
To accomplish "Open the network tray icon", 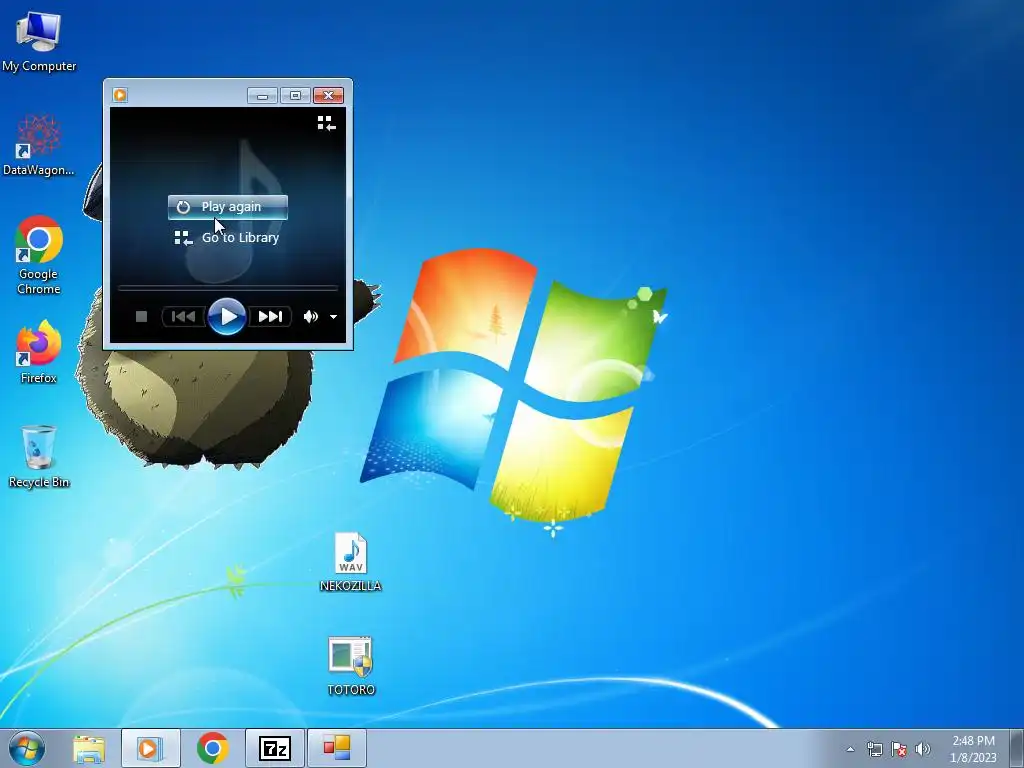I will pos(874,749).
